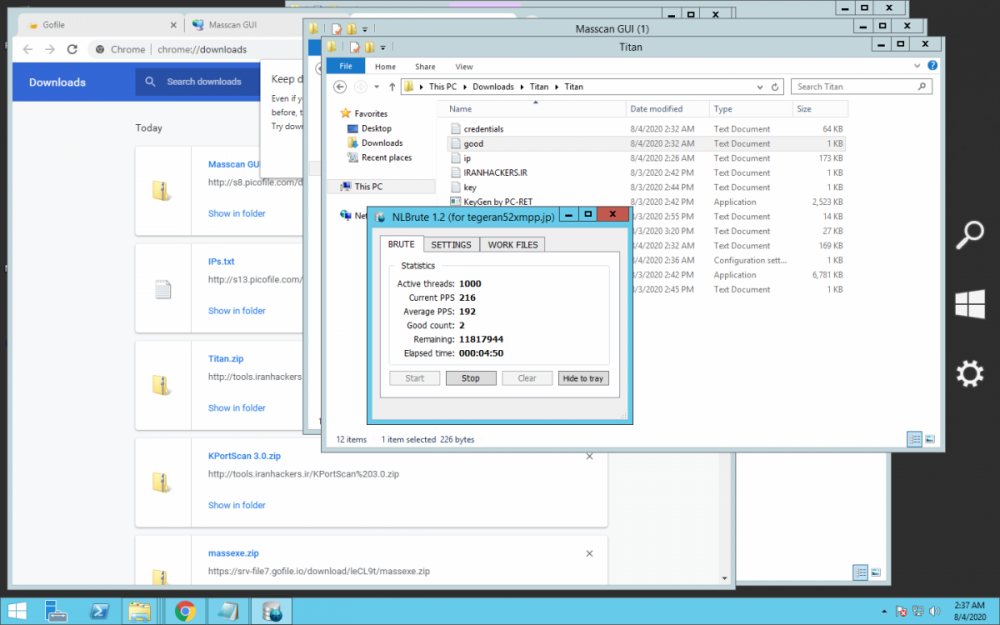Select the ip text file
Image resolution: width=1000 pixels, height=625 pixels.
pos(466,158)
